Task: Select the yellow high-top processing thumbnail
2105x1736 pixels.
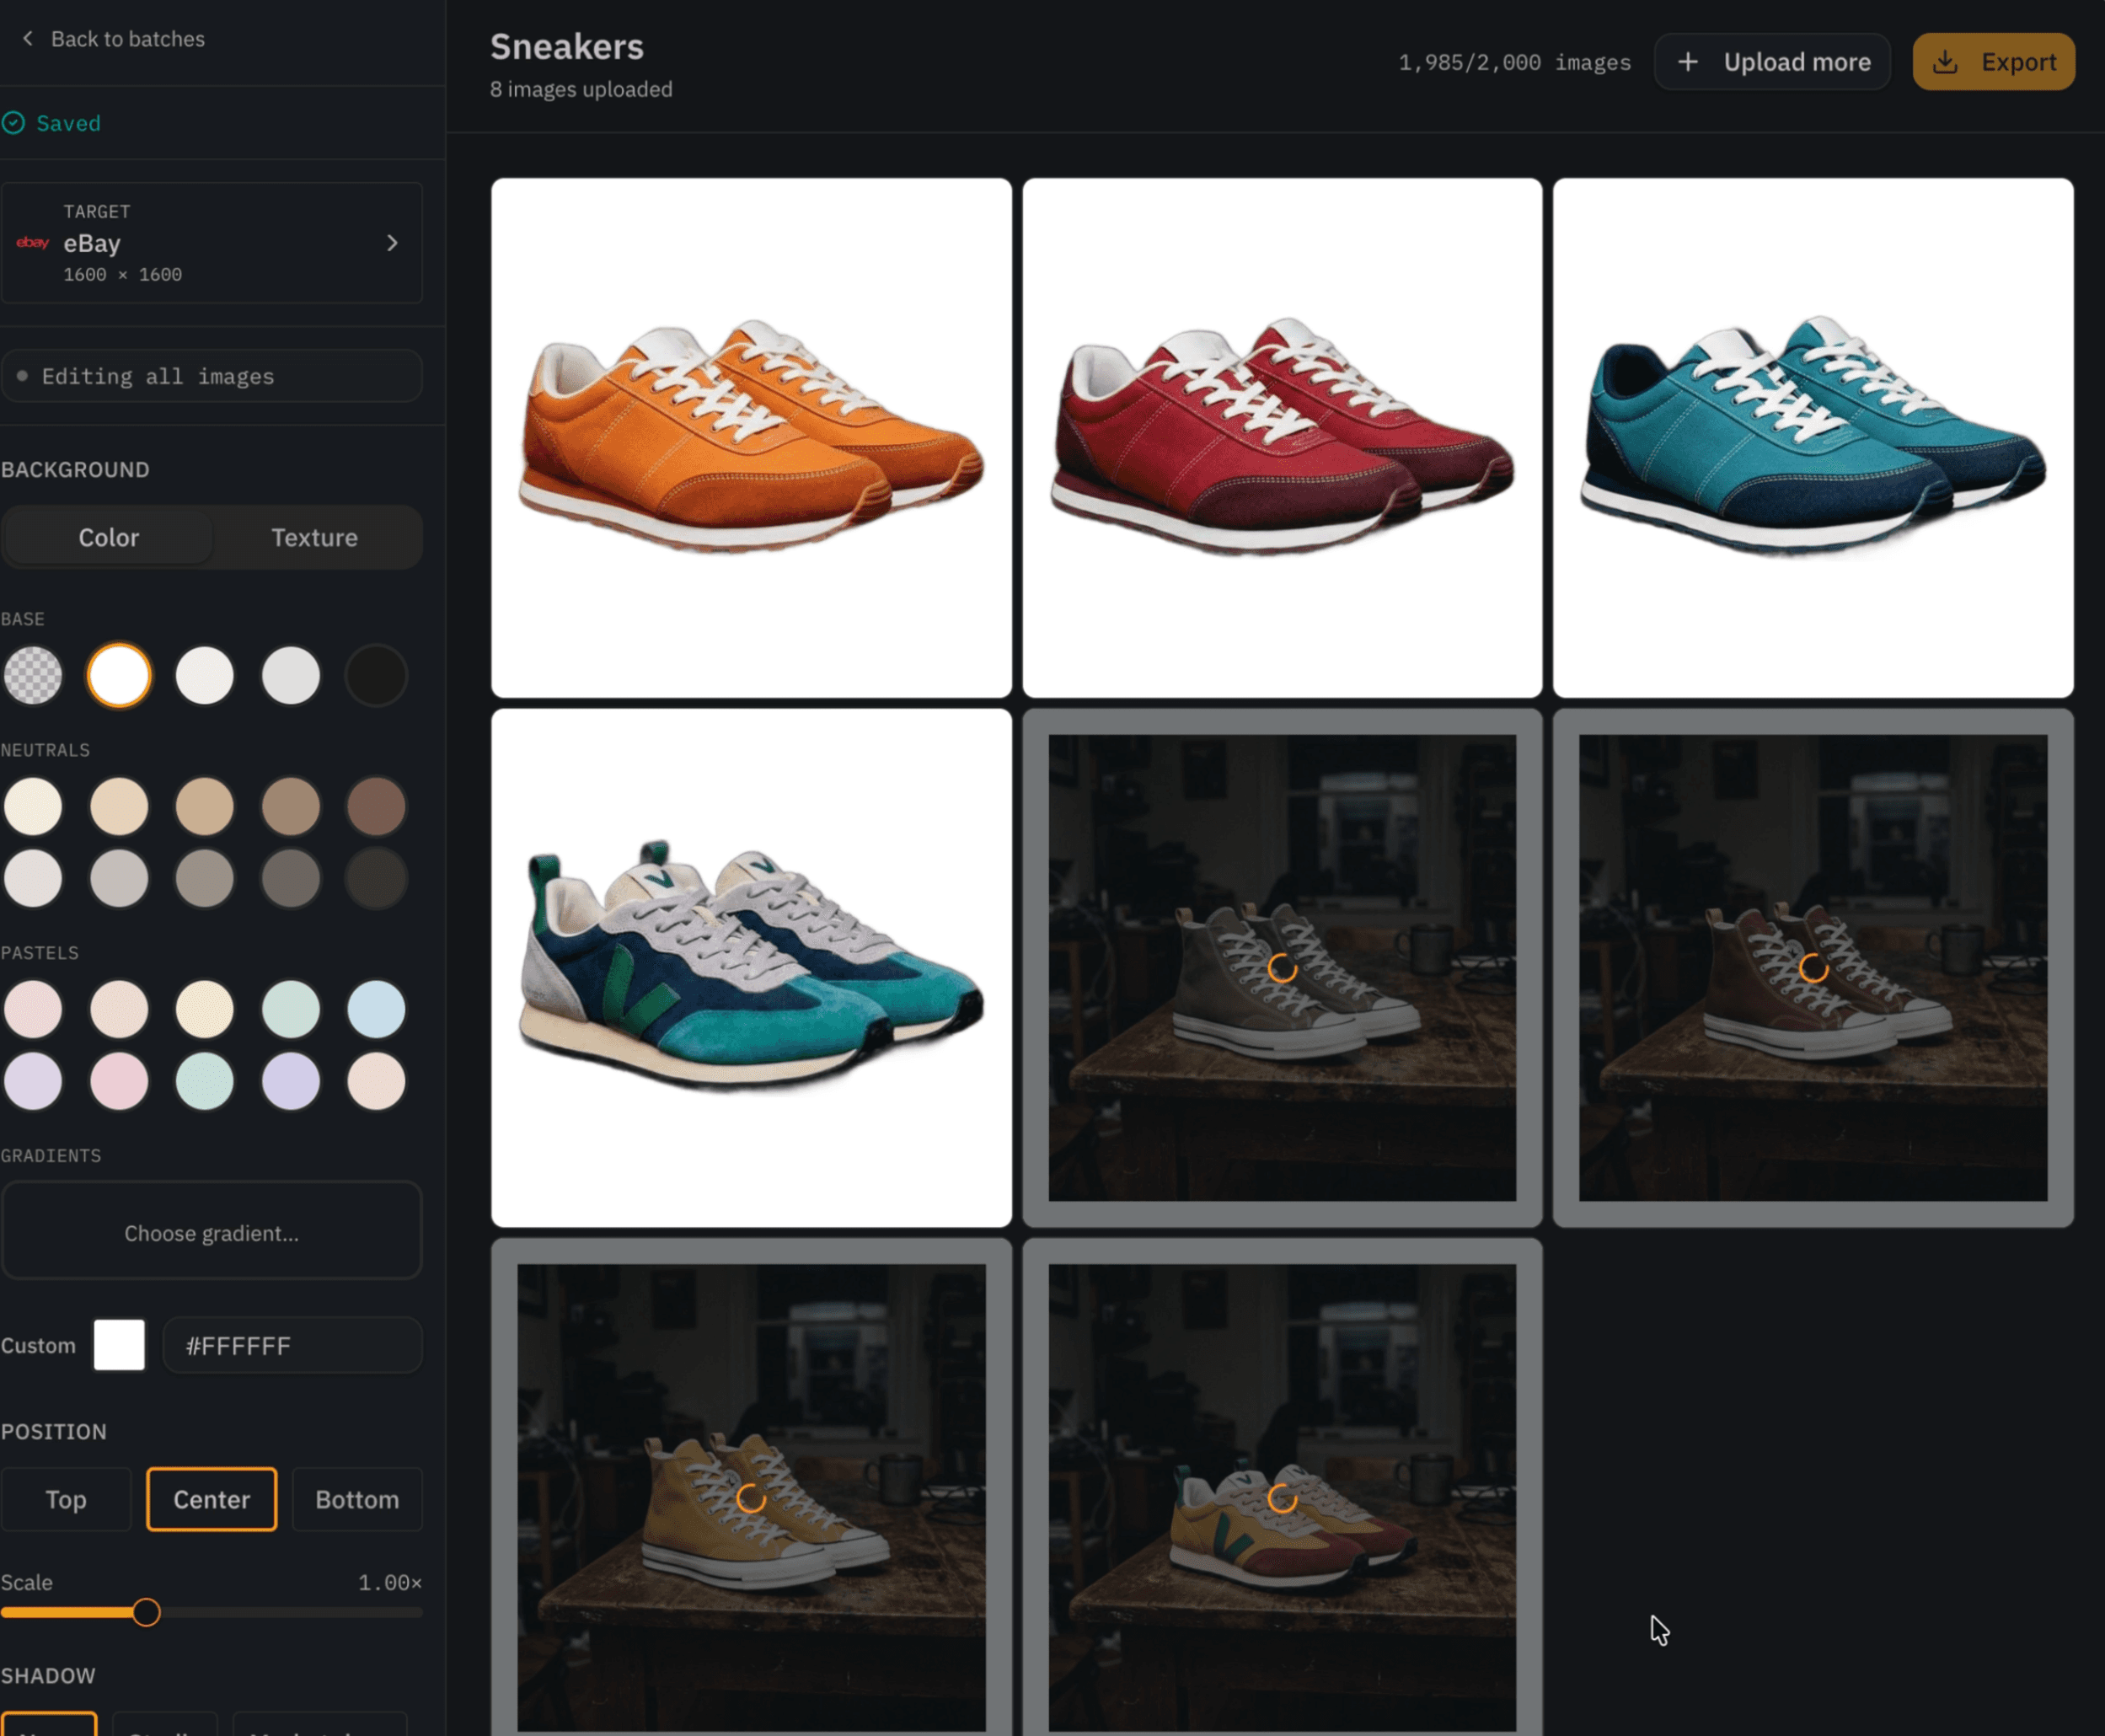Action: point(751,1488)
